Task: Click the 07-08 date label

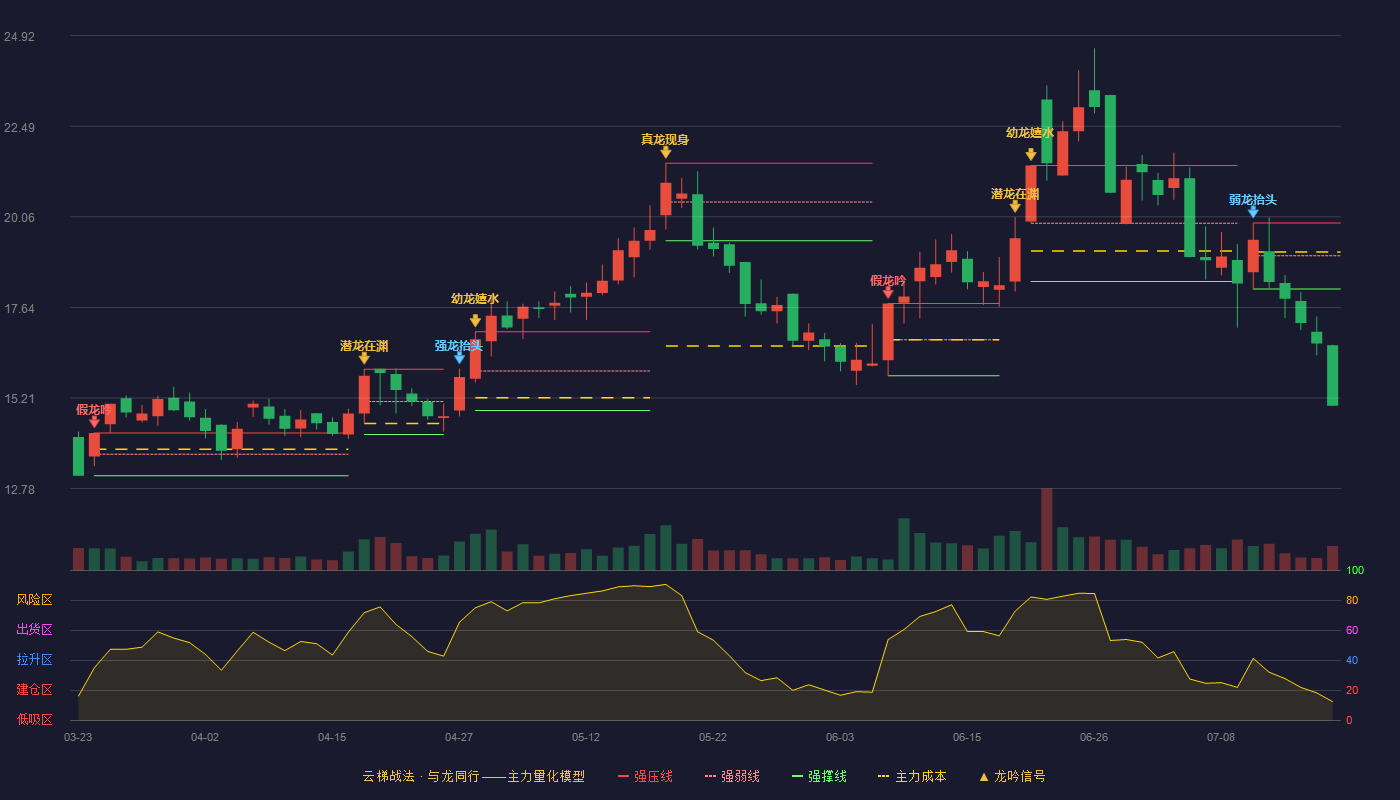Action: point(1221,737)
